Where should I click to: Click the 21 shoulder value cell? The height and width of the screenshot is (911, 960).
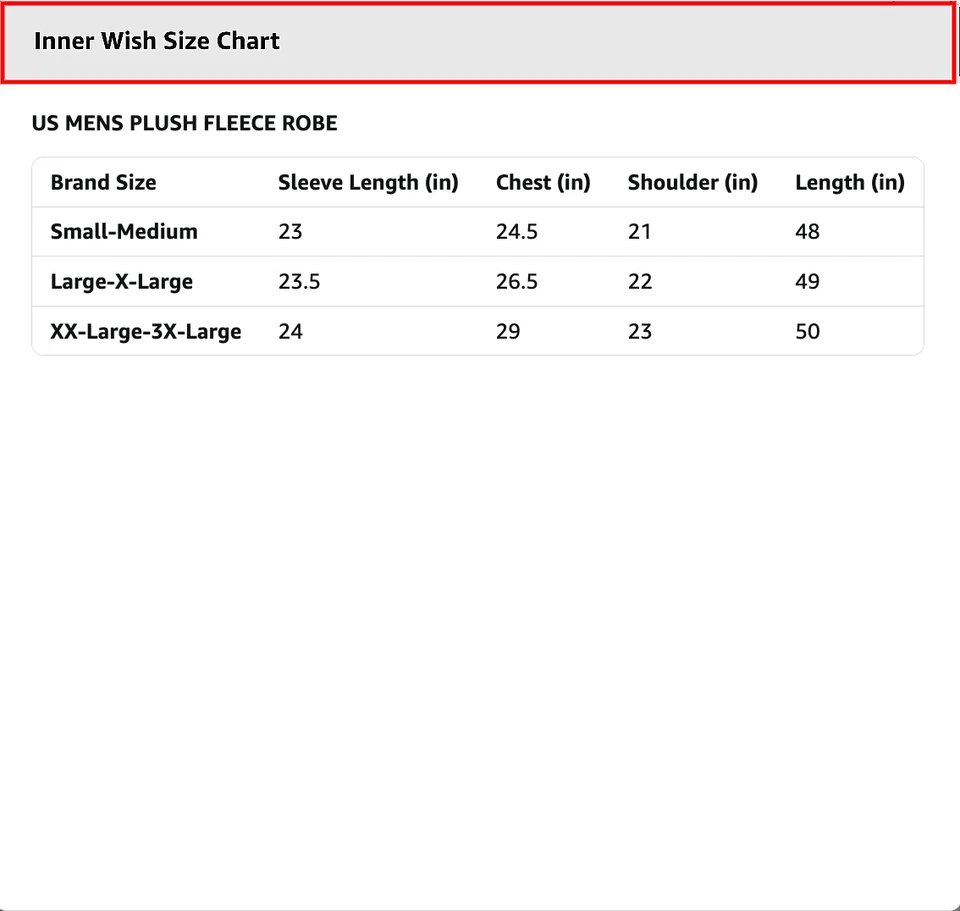[x=639, y=232]
